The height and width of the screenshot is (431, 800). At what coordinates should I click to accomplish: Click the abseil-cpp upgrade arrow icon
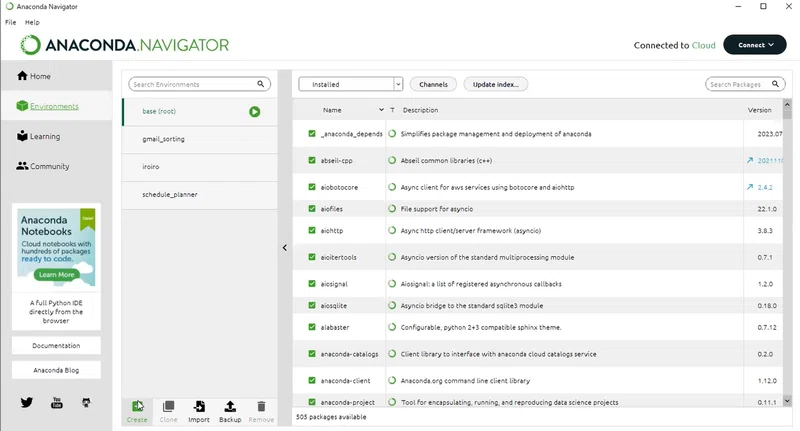pyautogui.click(x=750, y=160)
